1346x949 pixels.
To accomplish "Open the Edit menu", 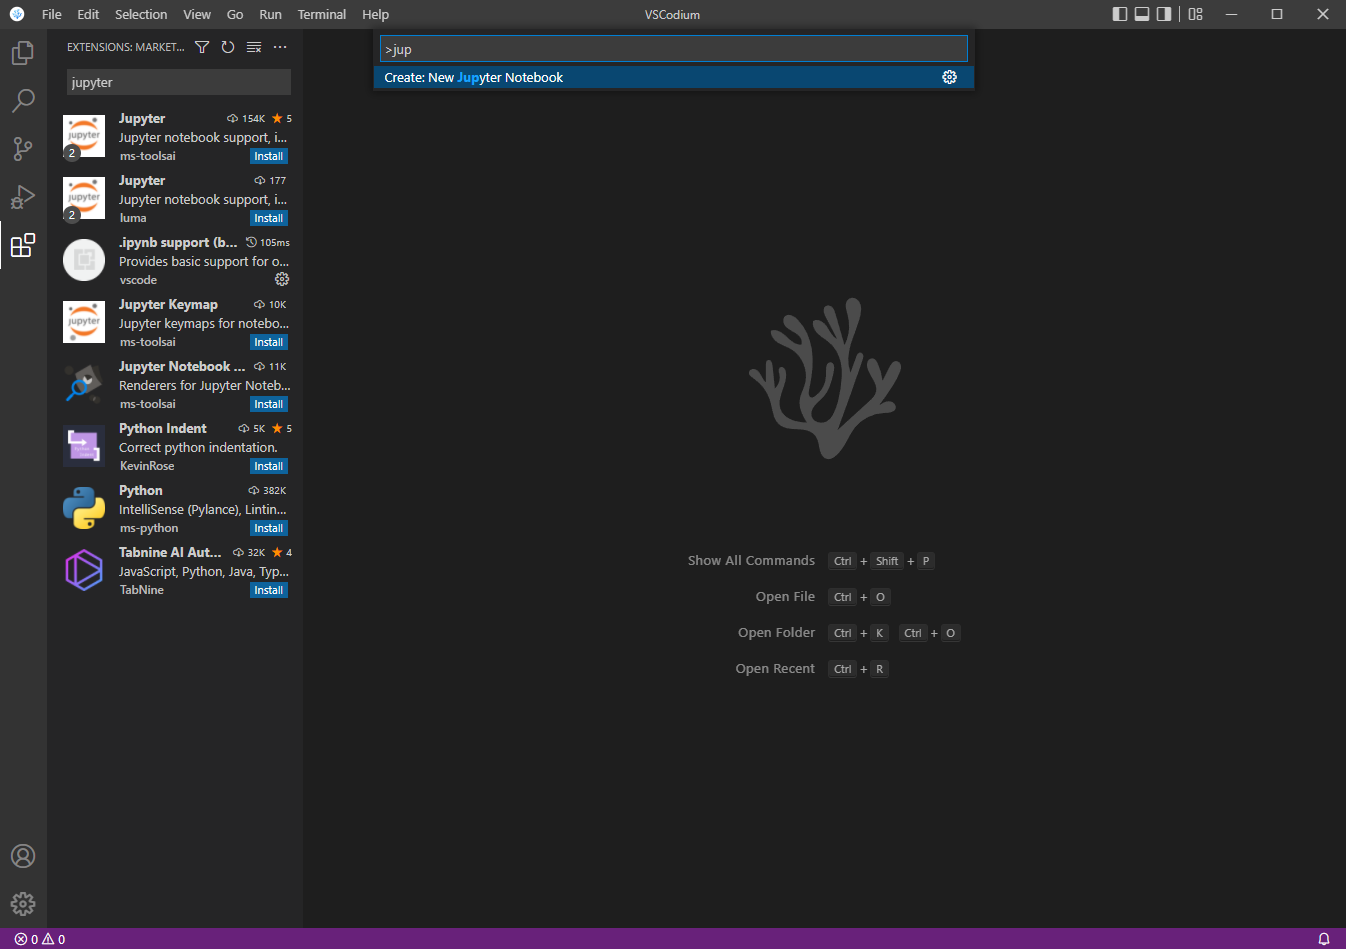I will pos(88,14).
